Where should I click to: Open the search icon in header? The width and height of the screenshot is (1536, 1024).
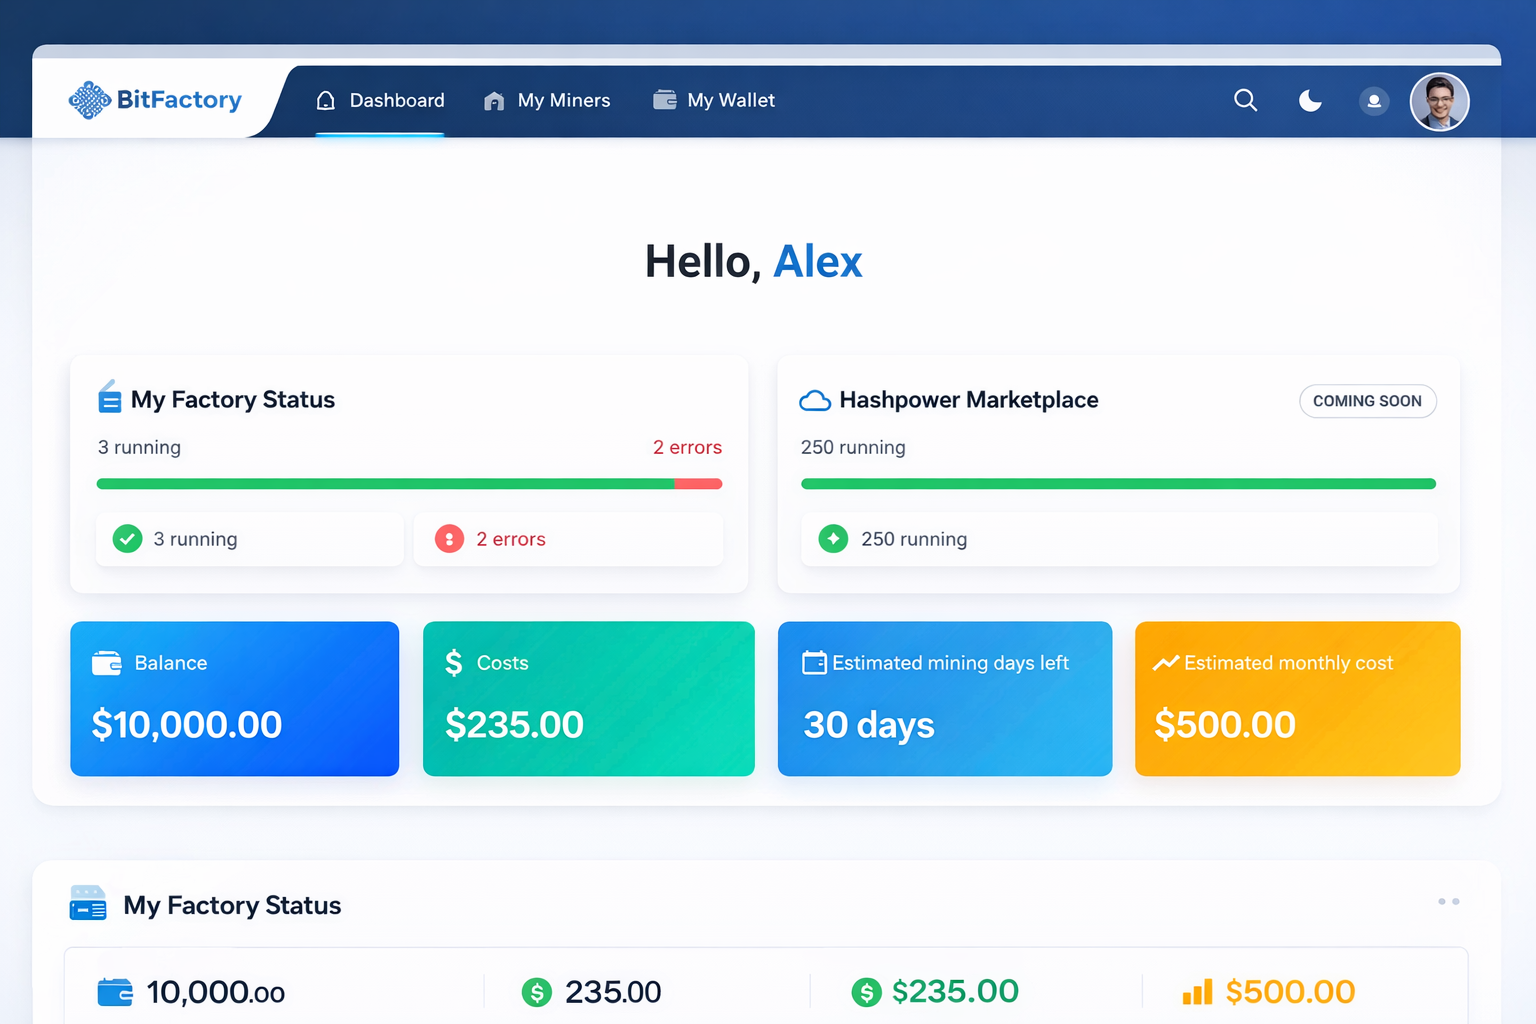pyautogui.click(x=1245, y=100)
